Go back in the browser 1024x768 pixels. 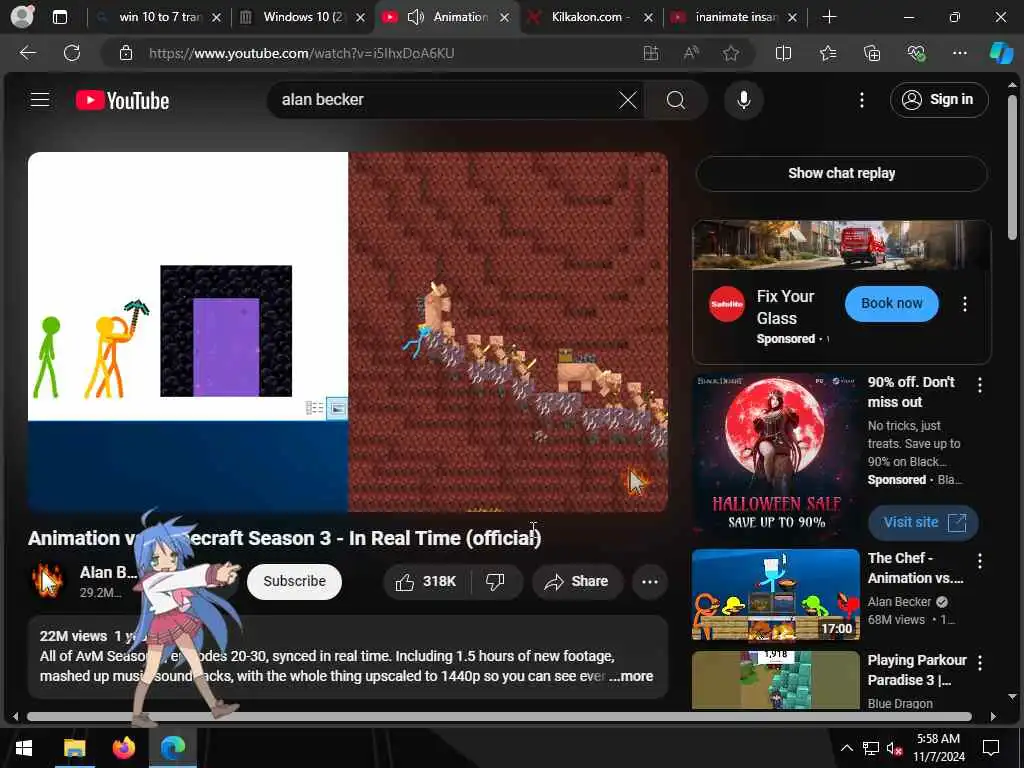(x=27, y=53)
